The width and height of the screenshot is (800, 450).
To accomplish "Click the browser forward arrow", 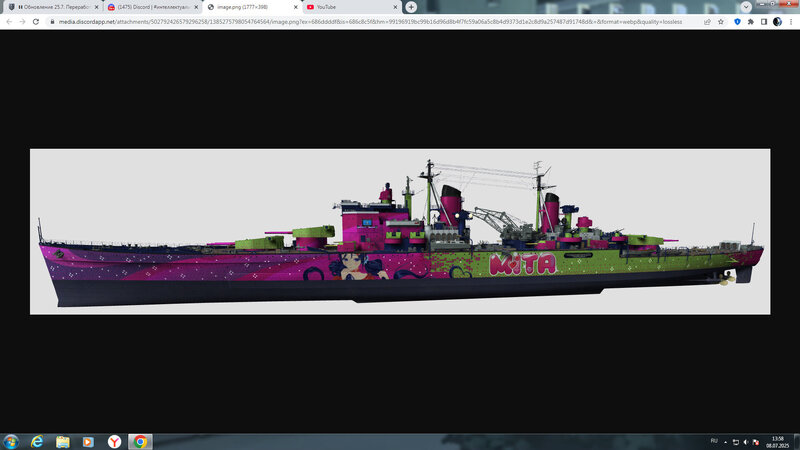I will [22, 22].
